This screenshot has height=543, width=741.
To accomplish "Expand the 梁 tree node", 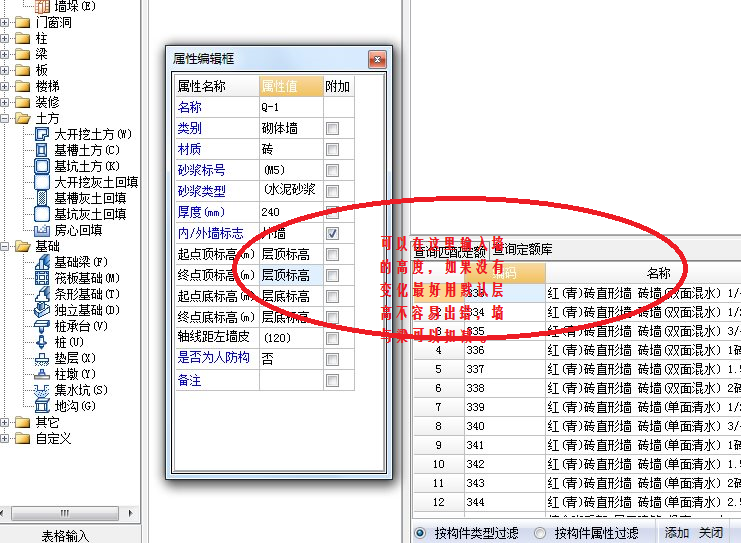I will [4, 54].
